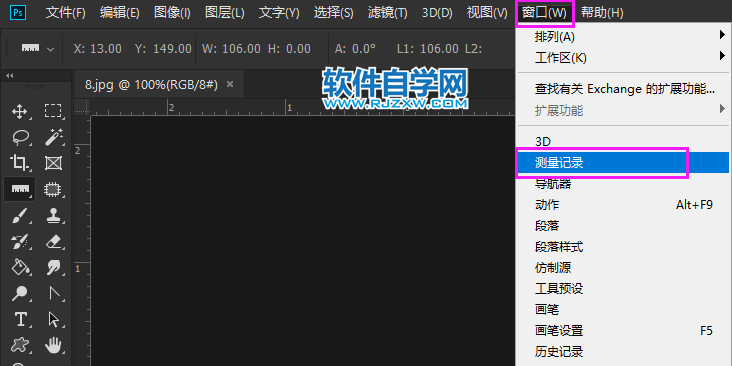Open the 文件(F) menu
The width and height of the screenshot is (732, 366).
point(65,13)
